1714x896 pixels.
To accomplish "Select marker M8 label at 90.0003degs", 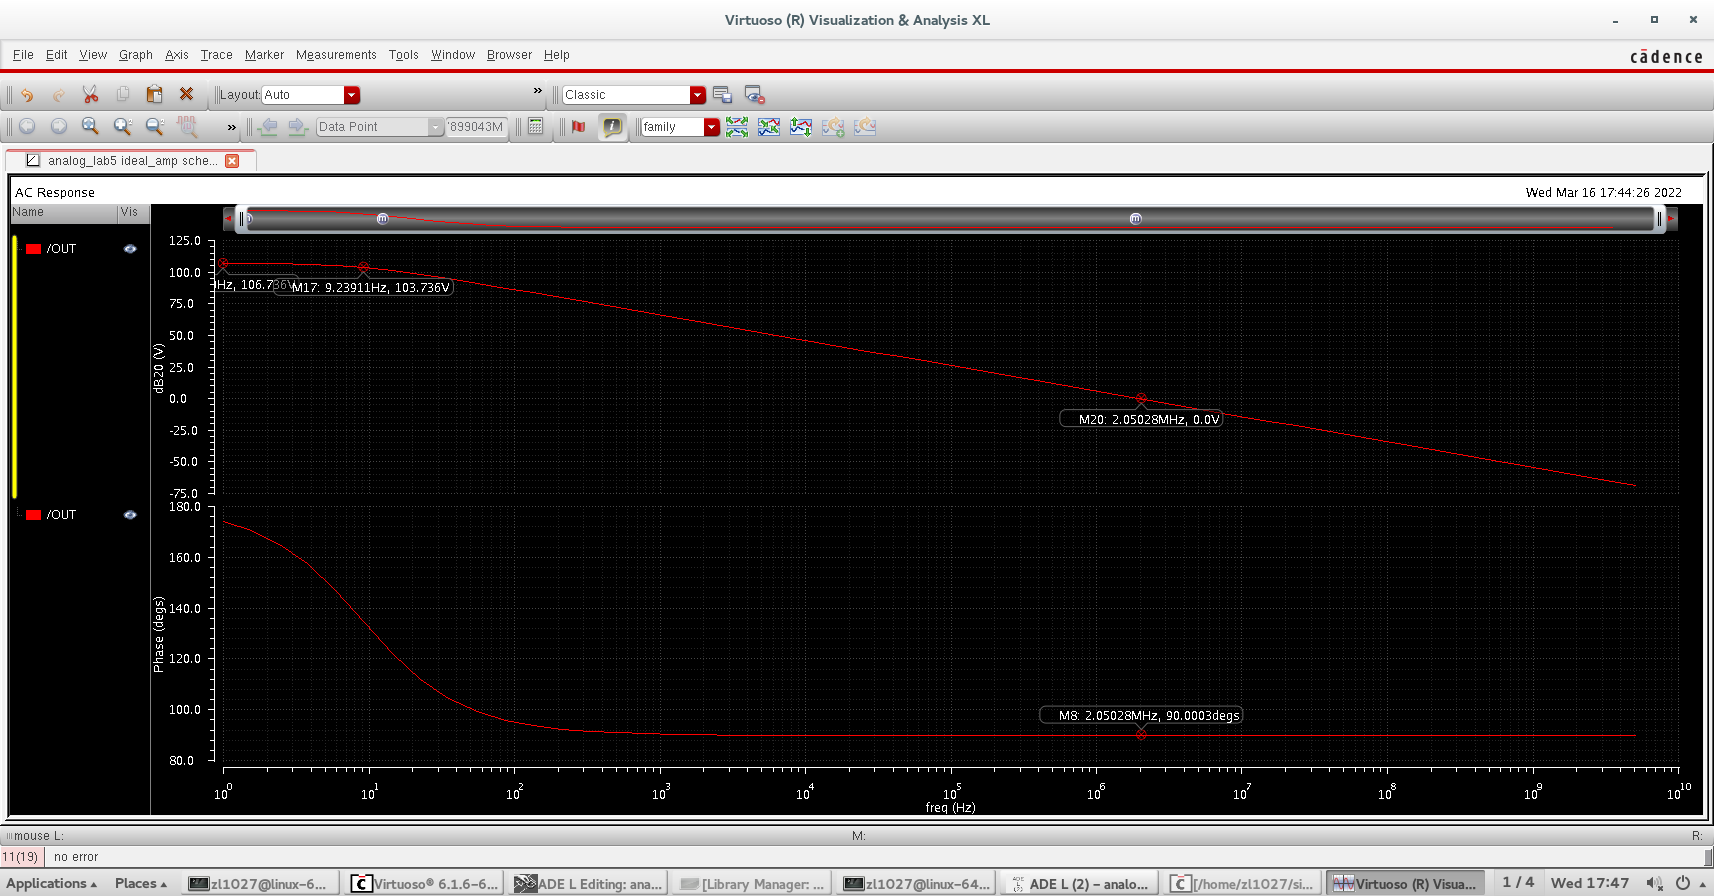I will point(1141,715).
